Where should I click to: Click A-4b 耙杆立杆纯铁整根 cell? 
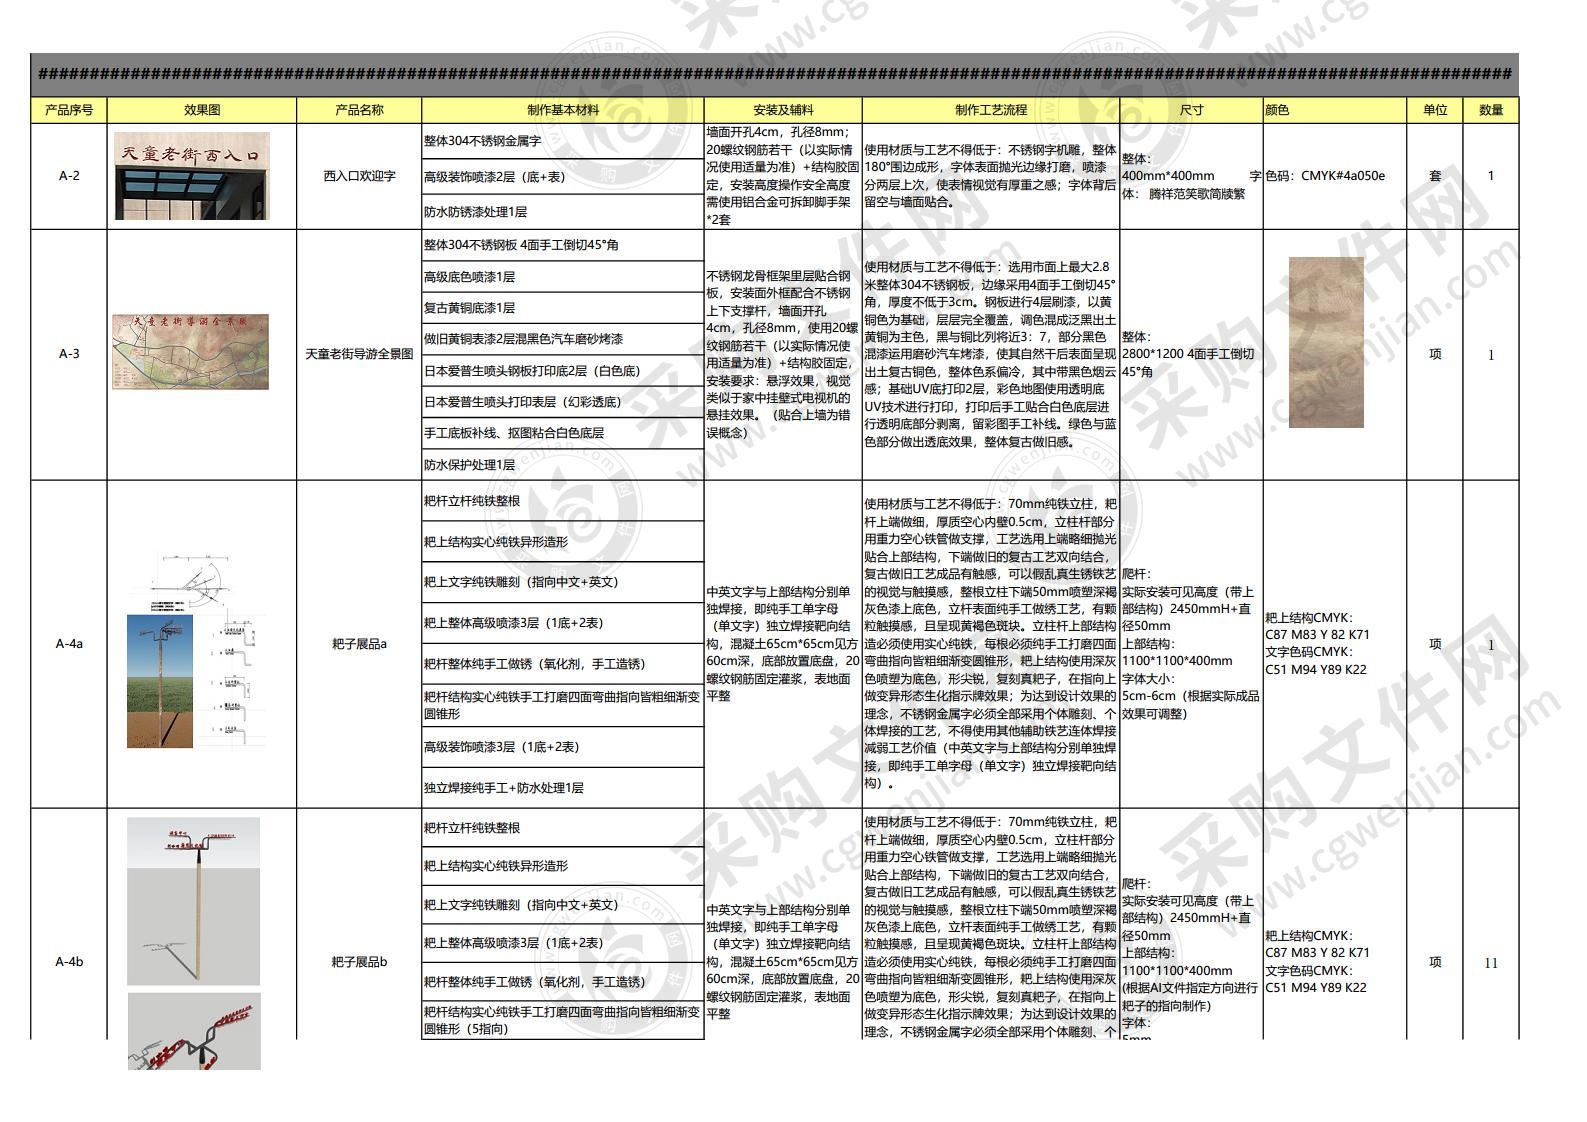(x=563, y=828)
